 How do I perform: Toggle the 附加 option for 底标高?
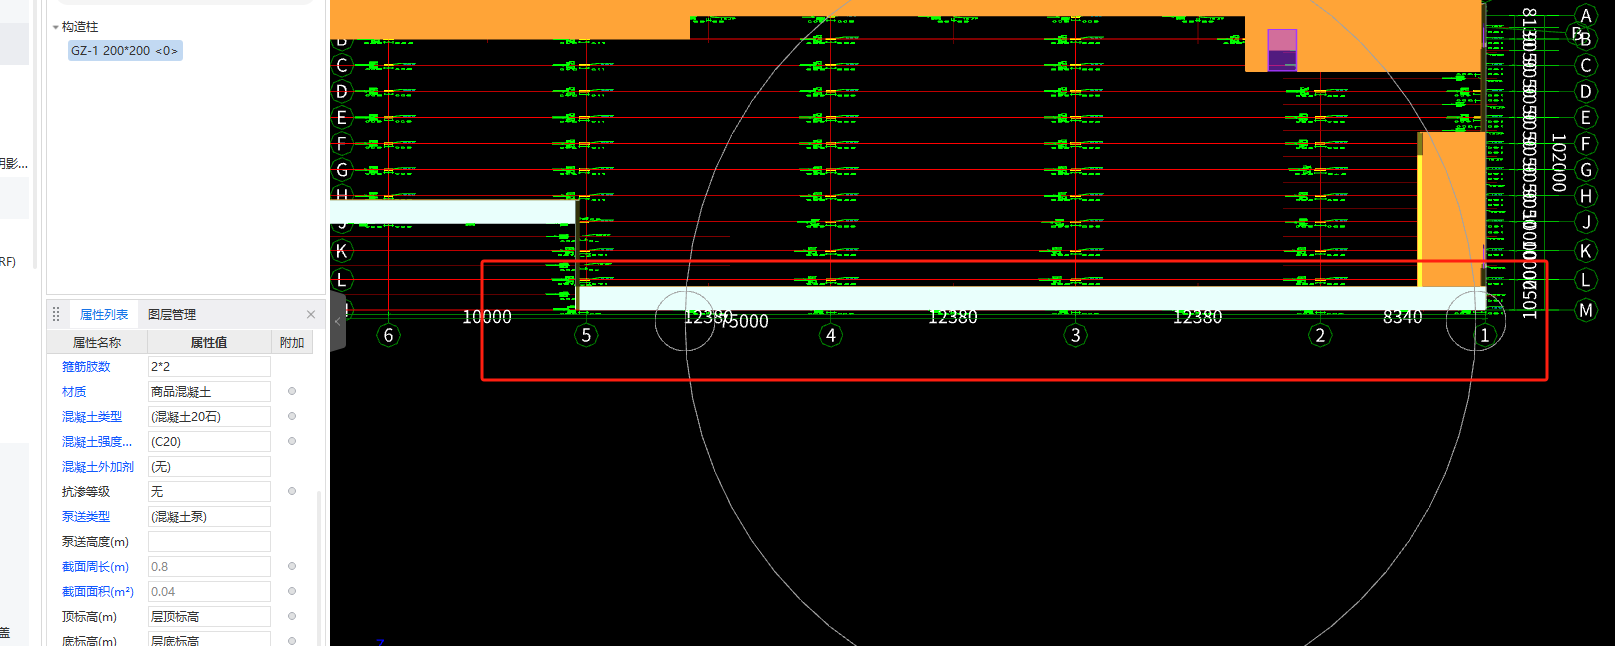292,640
